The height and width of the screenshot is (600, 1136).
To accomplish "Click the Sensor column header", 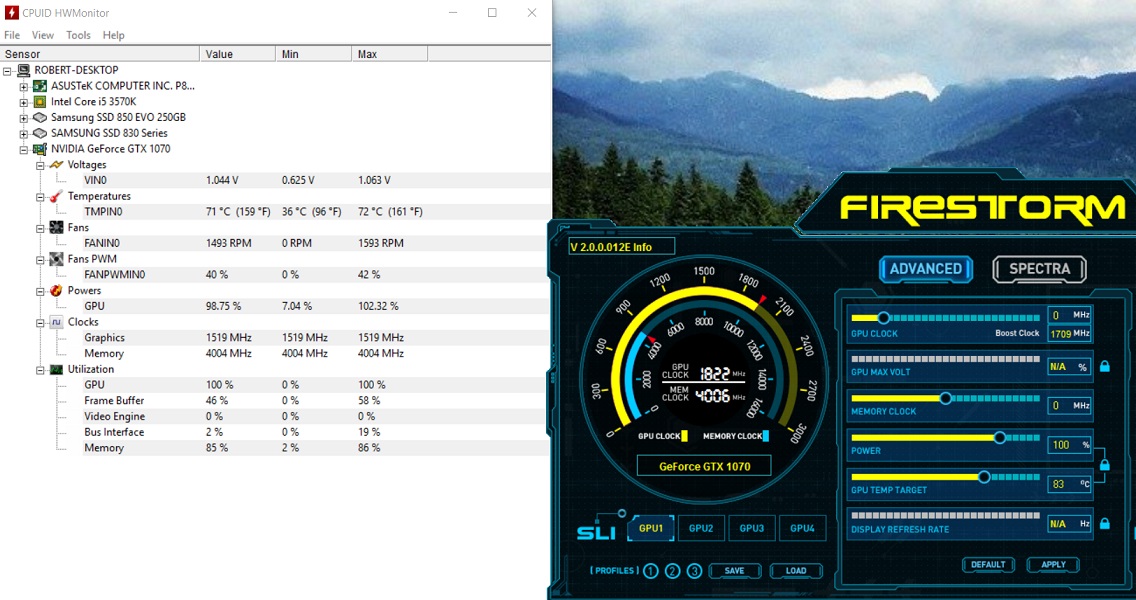I will coord(100,54).
